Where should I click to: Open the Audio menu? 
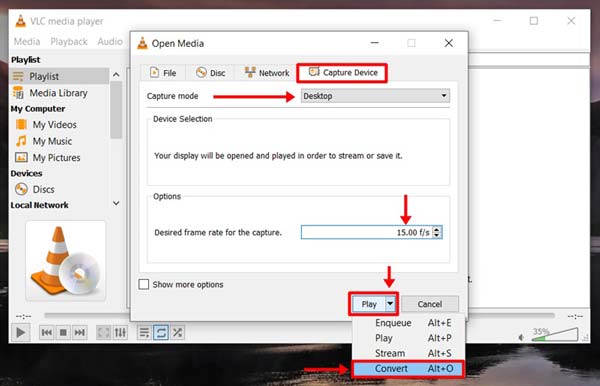point(110,41)
